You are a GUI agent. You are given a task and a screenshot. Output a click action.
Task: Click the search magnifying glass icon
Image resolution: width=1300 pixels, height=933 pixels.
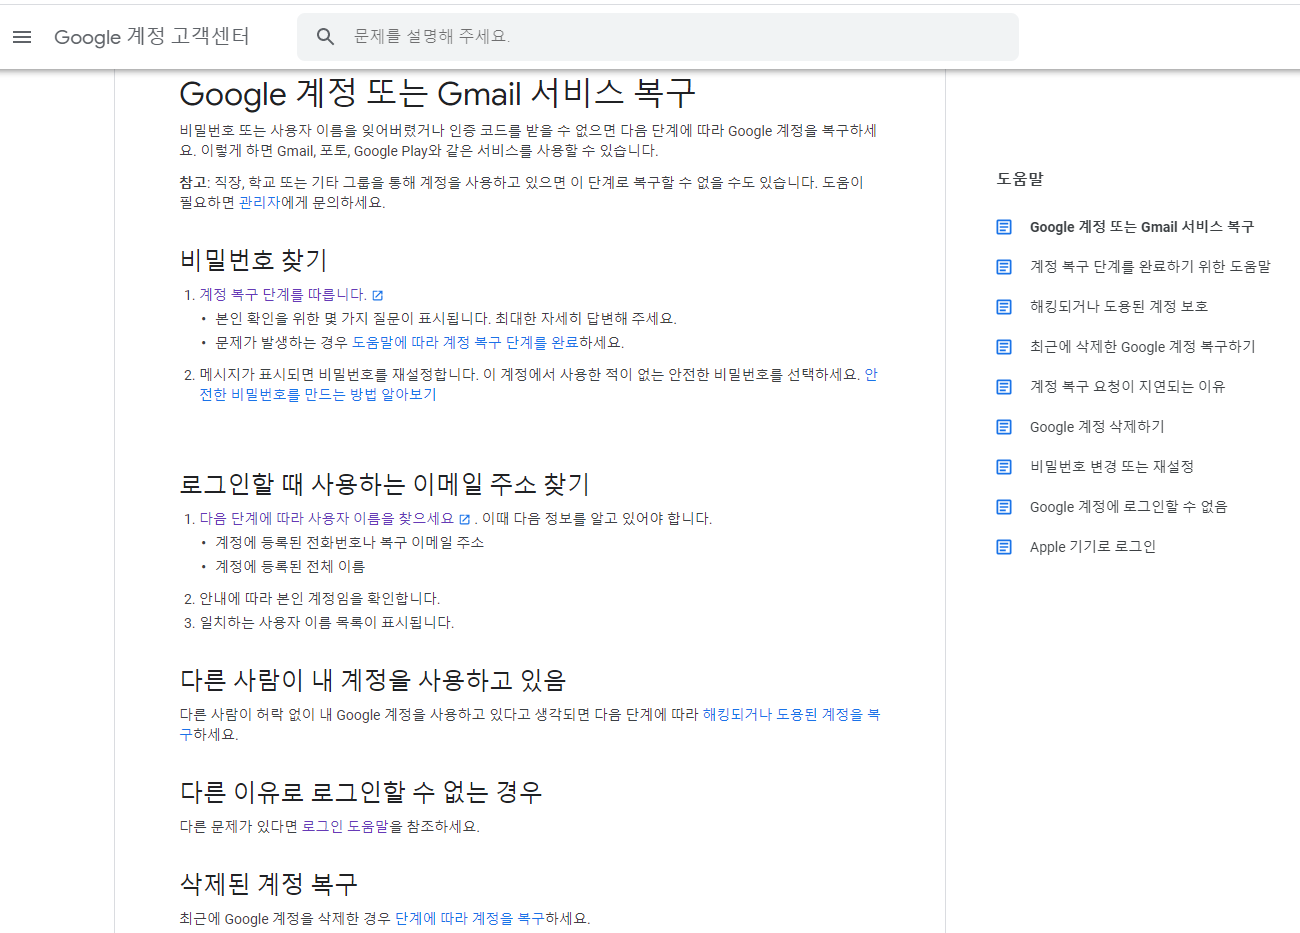pos(325,36)
